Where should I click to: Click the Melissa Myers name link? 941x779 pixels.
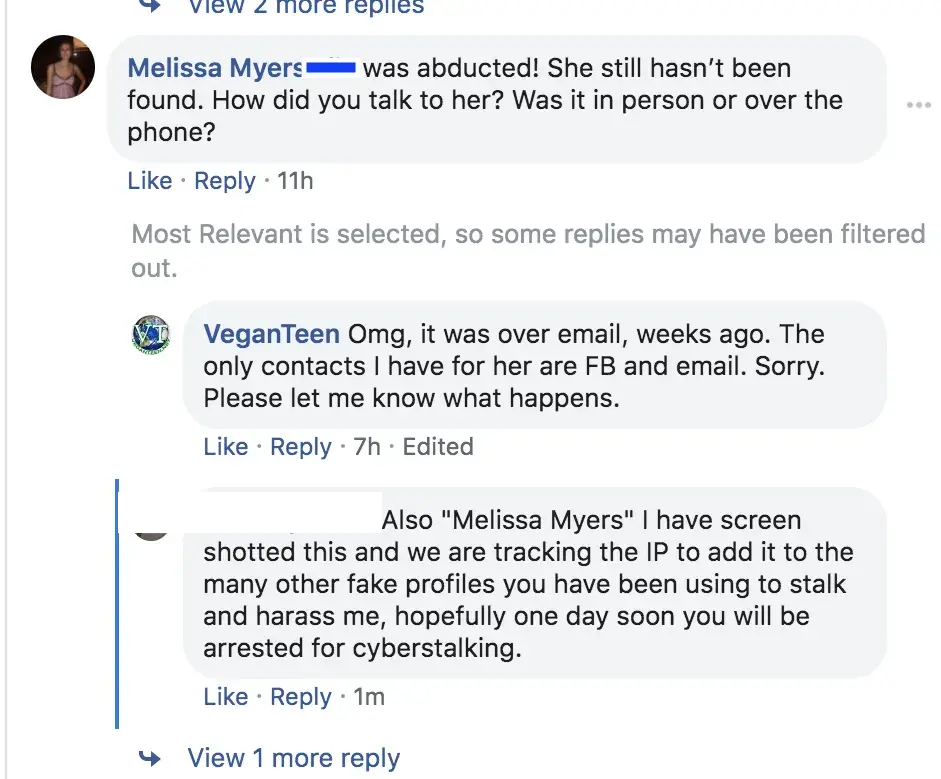pos(215,69)
